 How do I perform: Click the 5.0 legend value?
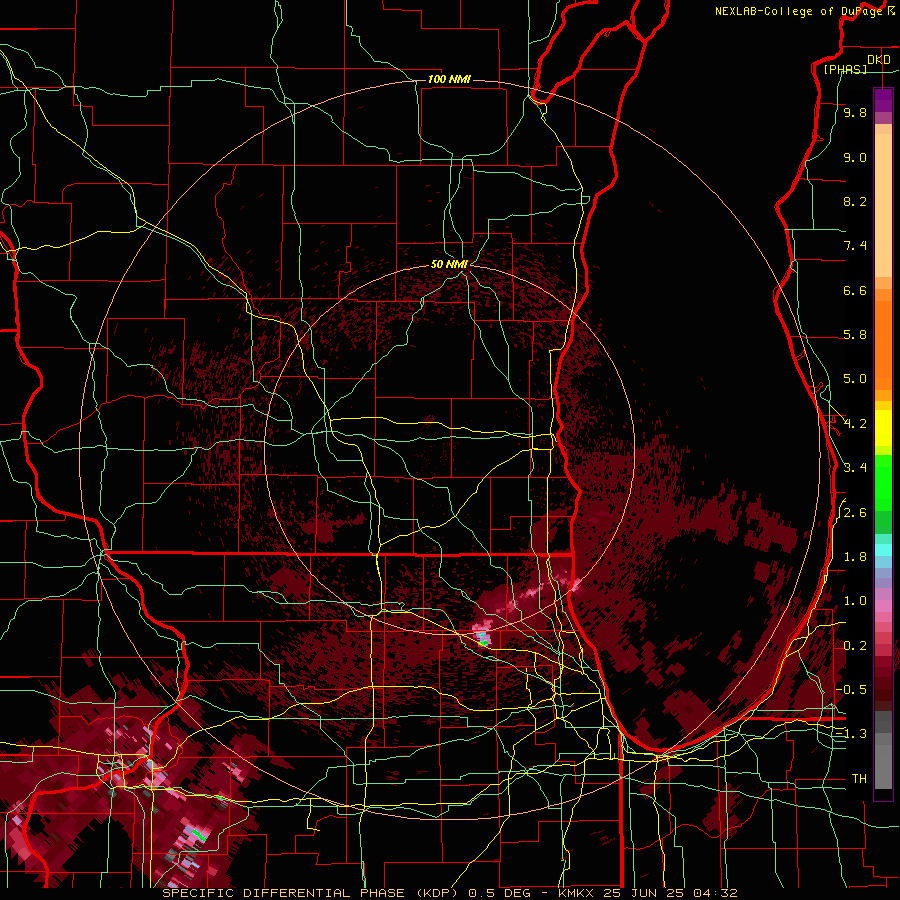point(855,379)
